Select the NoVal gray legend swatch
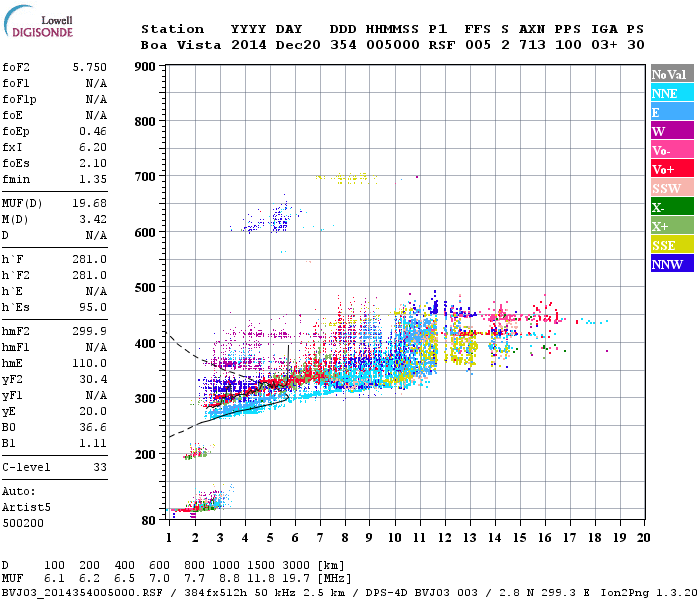The image size is (700, 600). click(x=672, y=74)
